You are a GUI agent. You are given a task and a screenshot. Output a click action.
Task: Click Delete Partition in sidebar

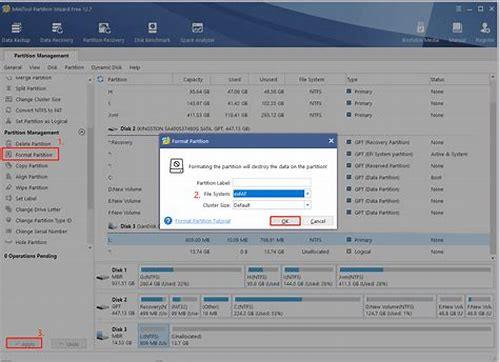29,144
